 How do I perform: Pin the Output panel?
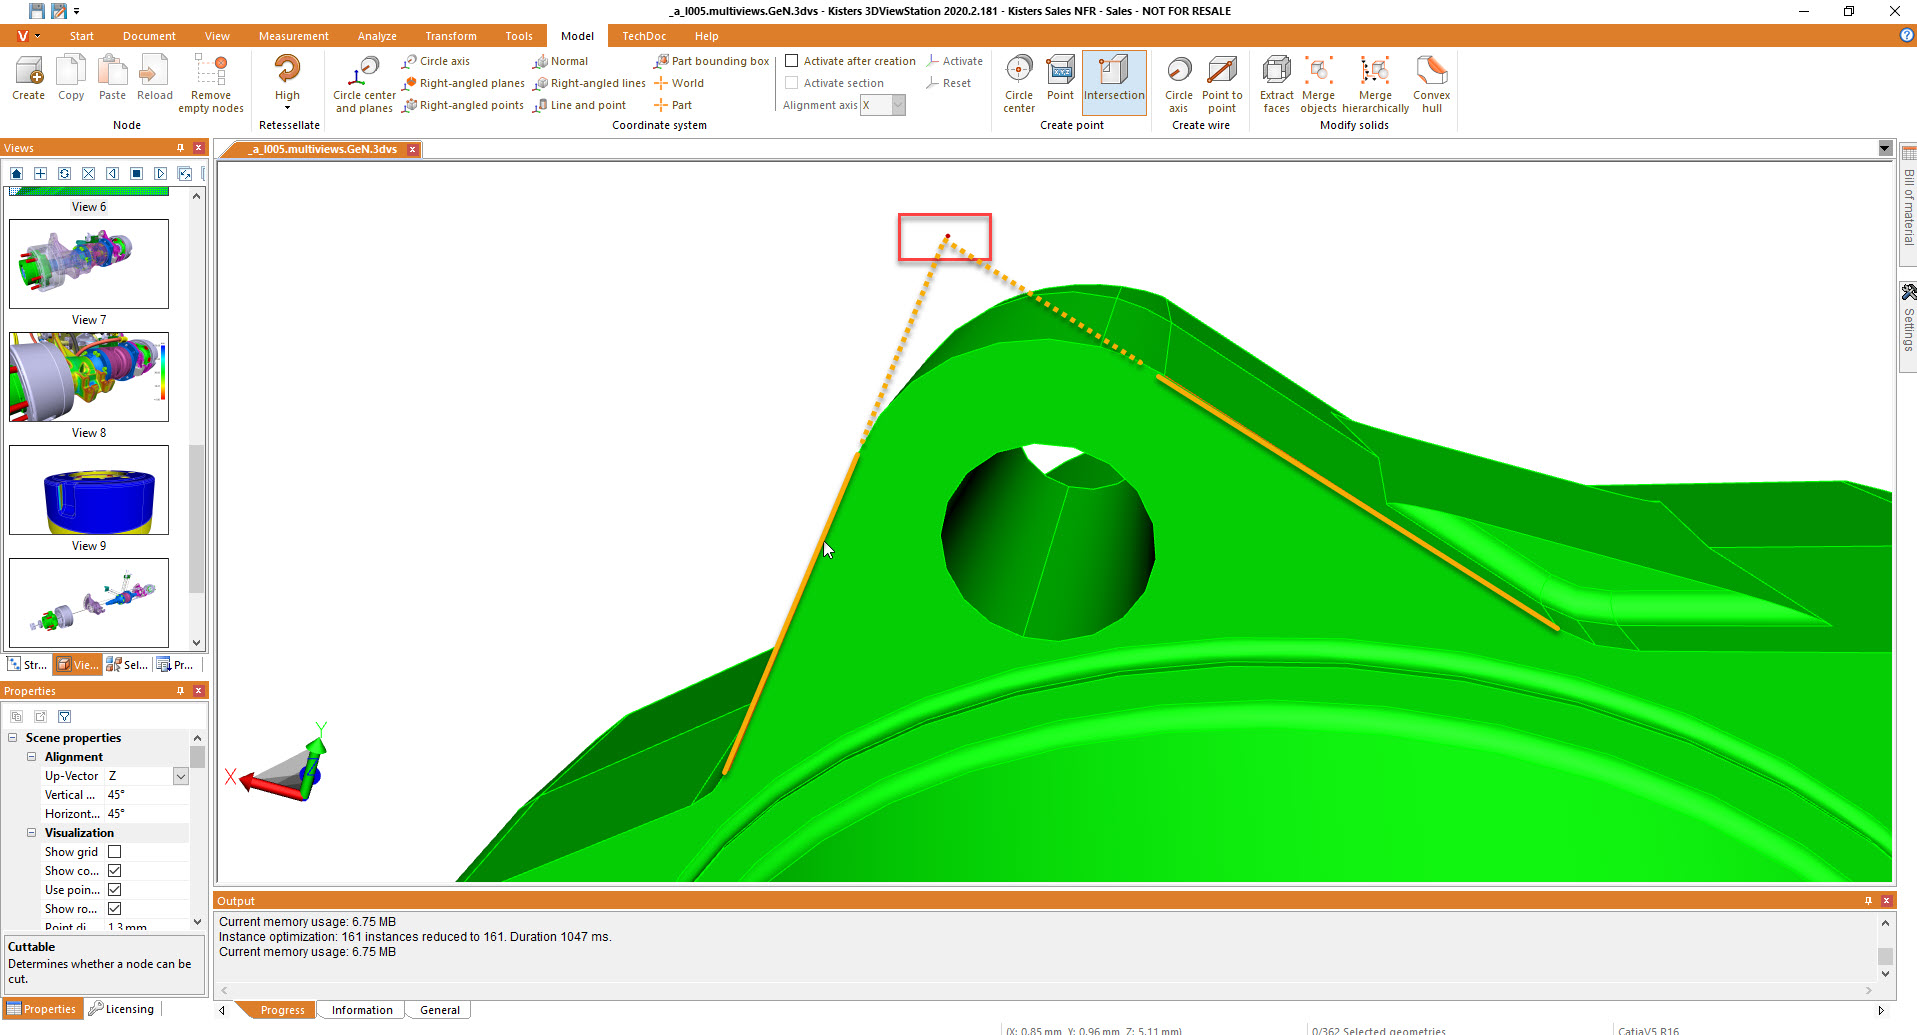coord(1868,901)
